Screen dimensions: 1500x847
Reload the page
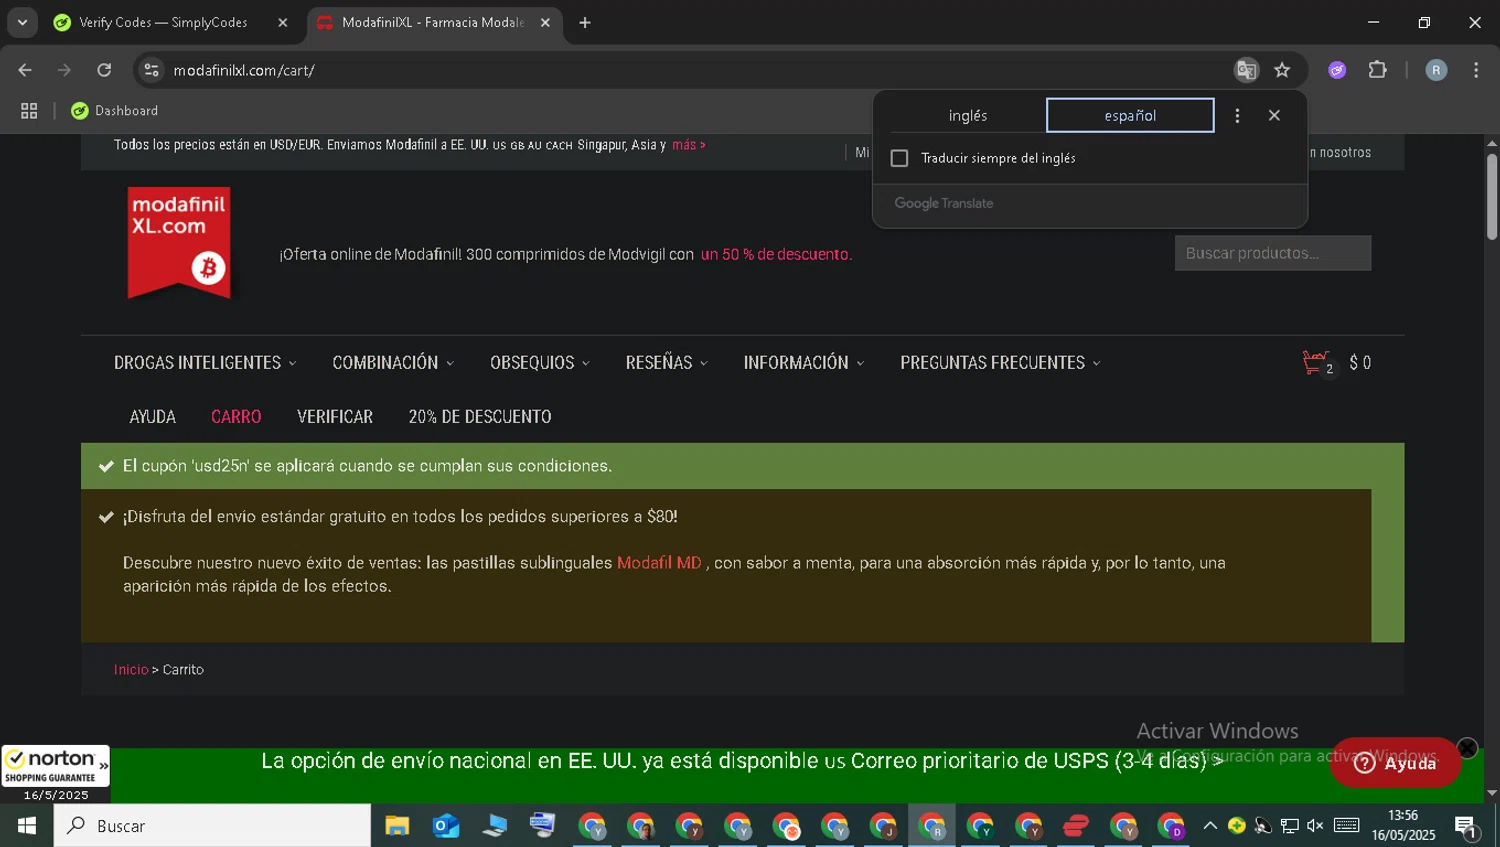click(104, 70)
